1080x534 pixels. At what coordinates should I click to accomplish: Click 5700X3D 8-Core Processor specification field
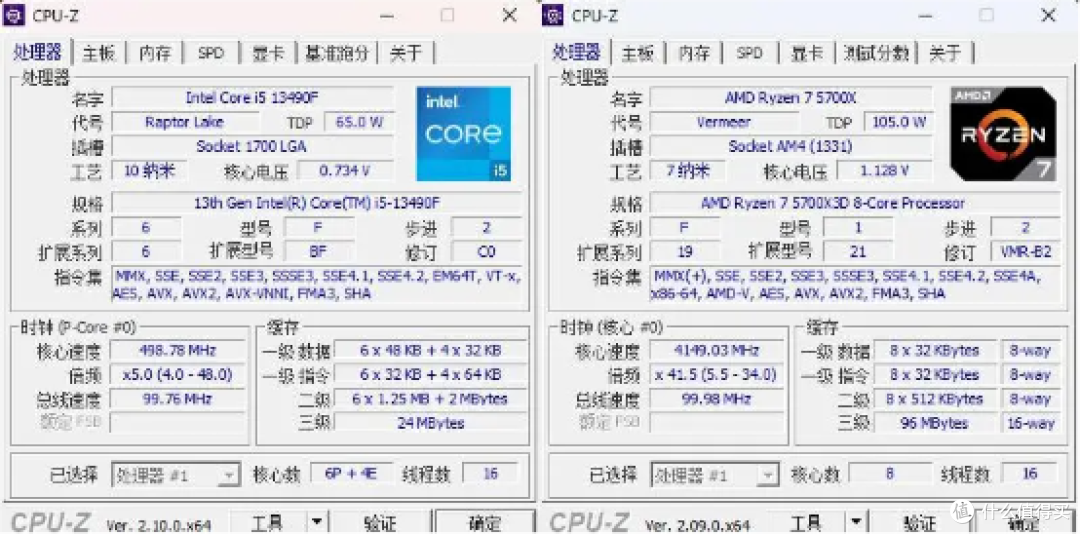tap(855, 203)
